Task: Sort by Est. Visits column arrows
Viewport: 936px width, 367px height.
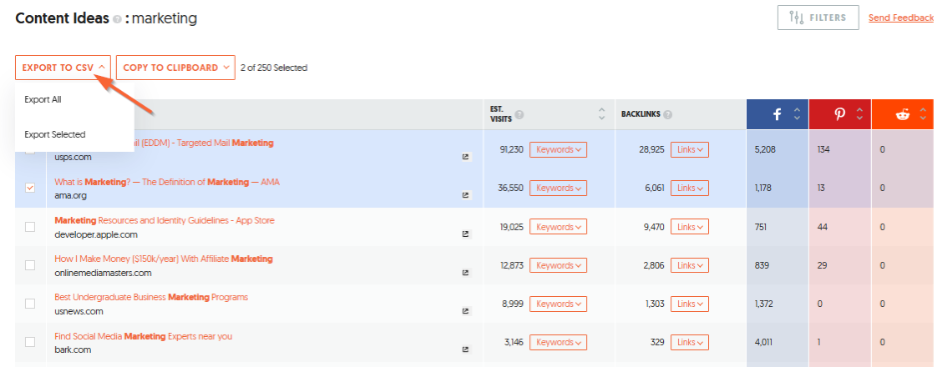Action: pos(602,114)
